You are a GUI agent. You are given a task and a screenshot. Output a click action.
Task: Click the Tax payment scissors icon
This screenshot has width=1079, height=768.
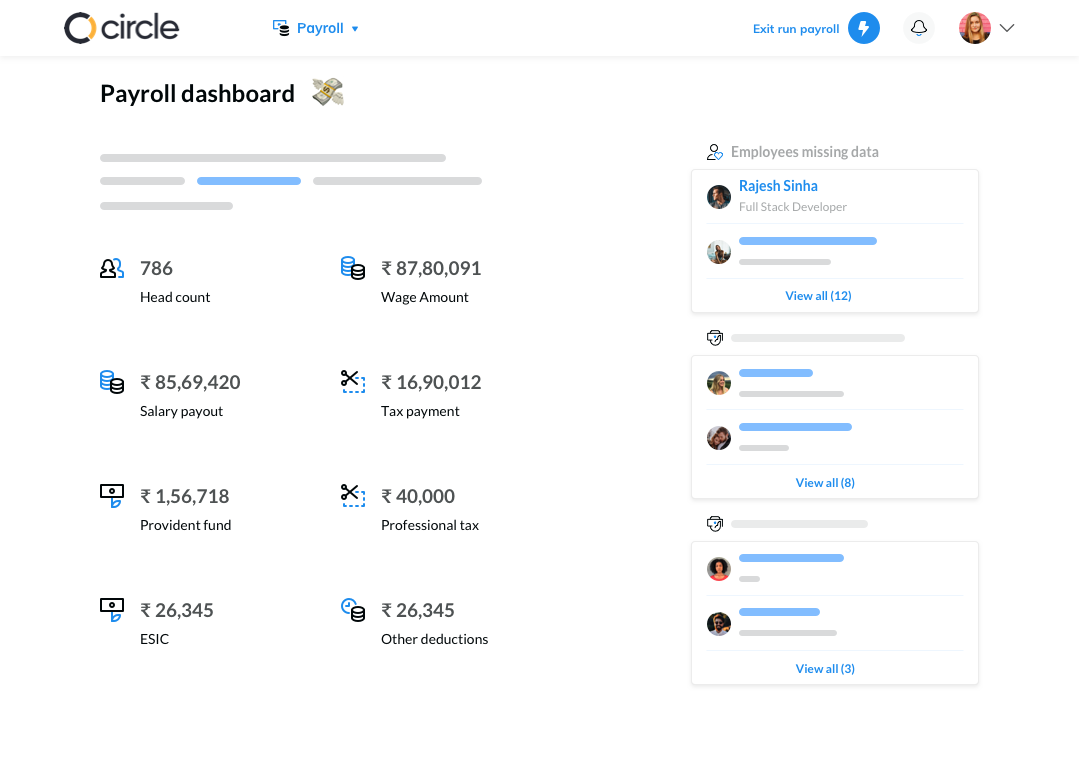point(353,381)
